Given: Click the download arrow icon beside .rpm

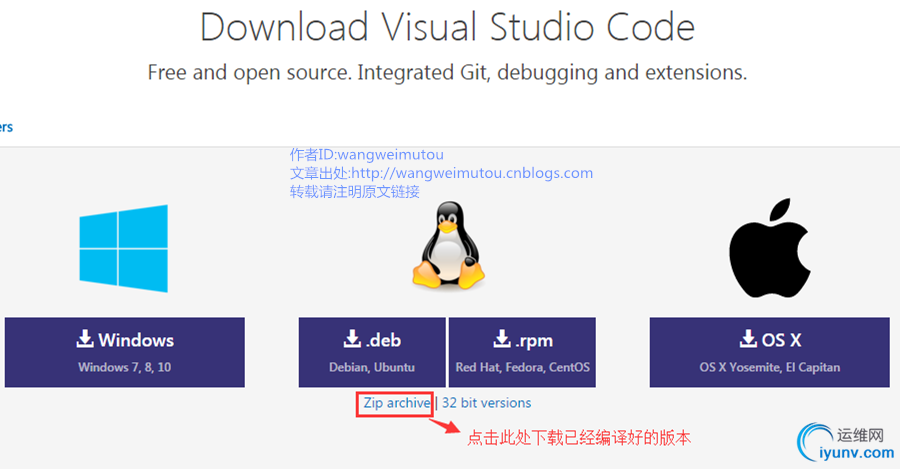Looking at the screenshot, I should tap(502, 339).
